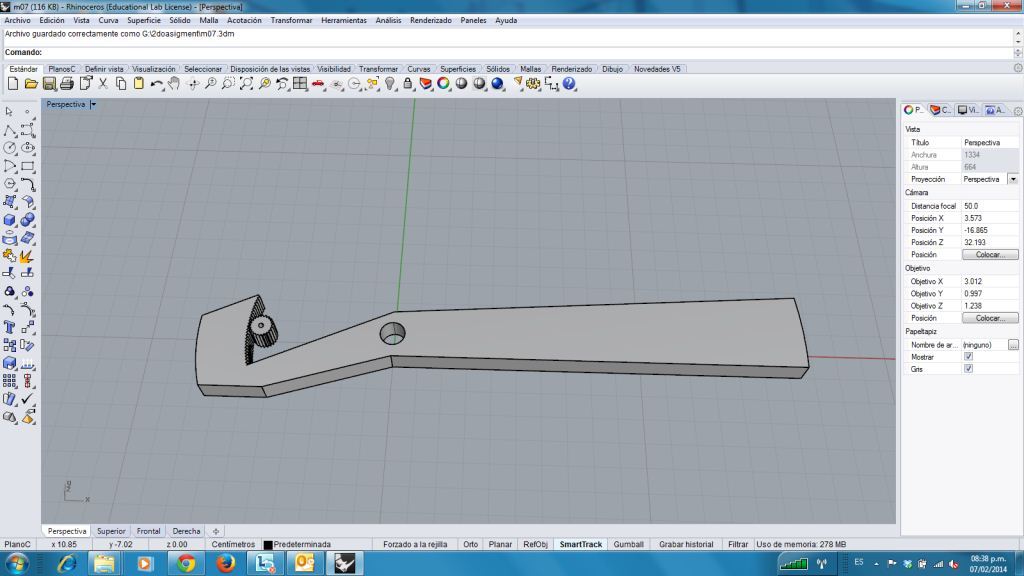Image resolution: width=1024 pixels, height=576 pixels.
Task: Click Centímetros units in status bar
Action: click(x=233, y=544)
